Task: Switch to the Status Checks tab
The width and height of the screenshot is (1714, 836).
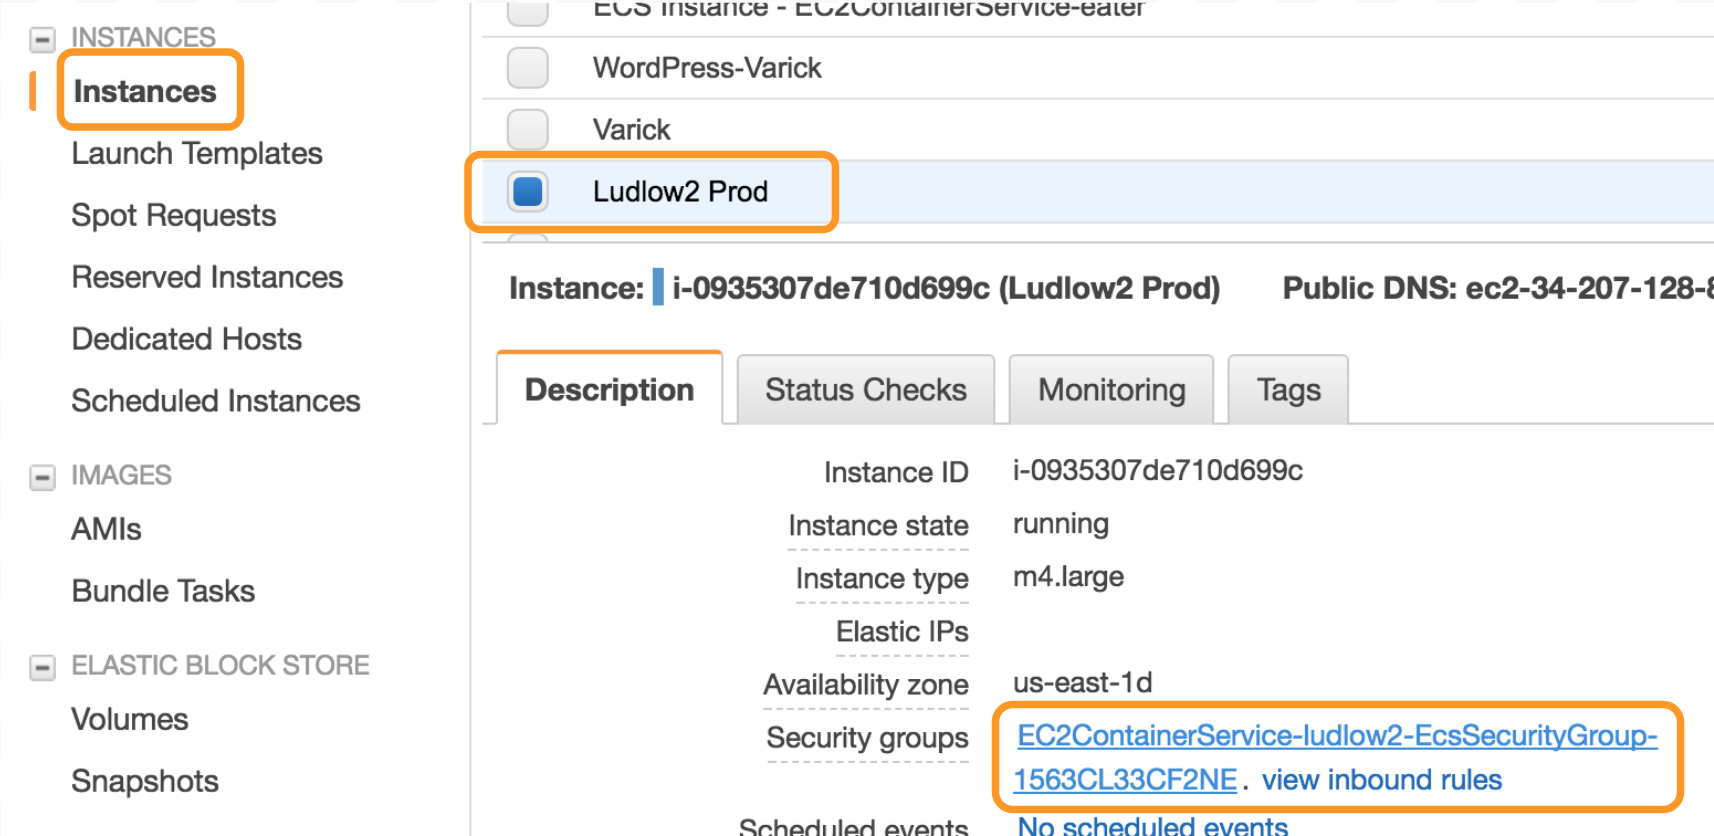Action: click(865, 390)
